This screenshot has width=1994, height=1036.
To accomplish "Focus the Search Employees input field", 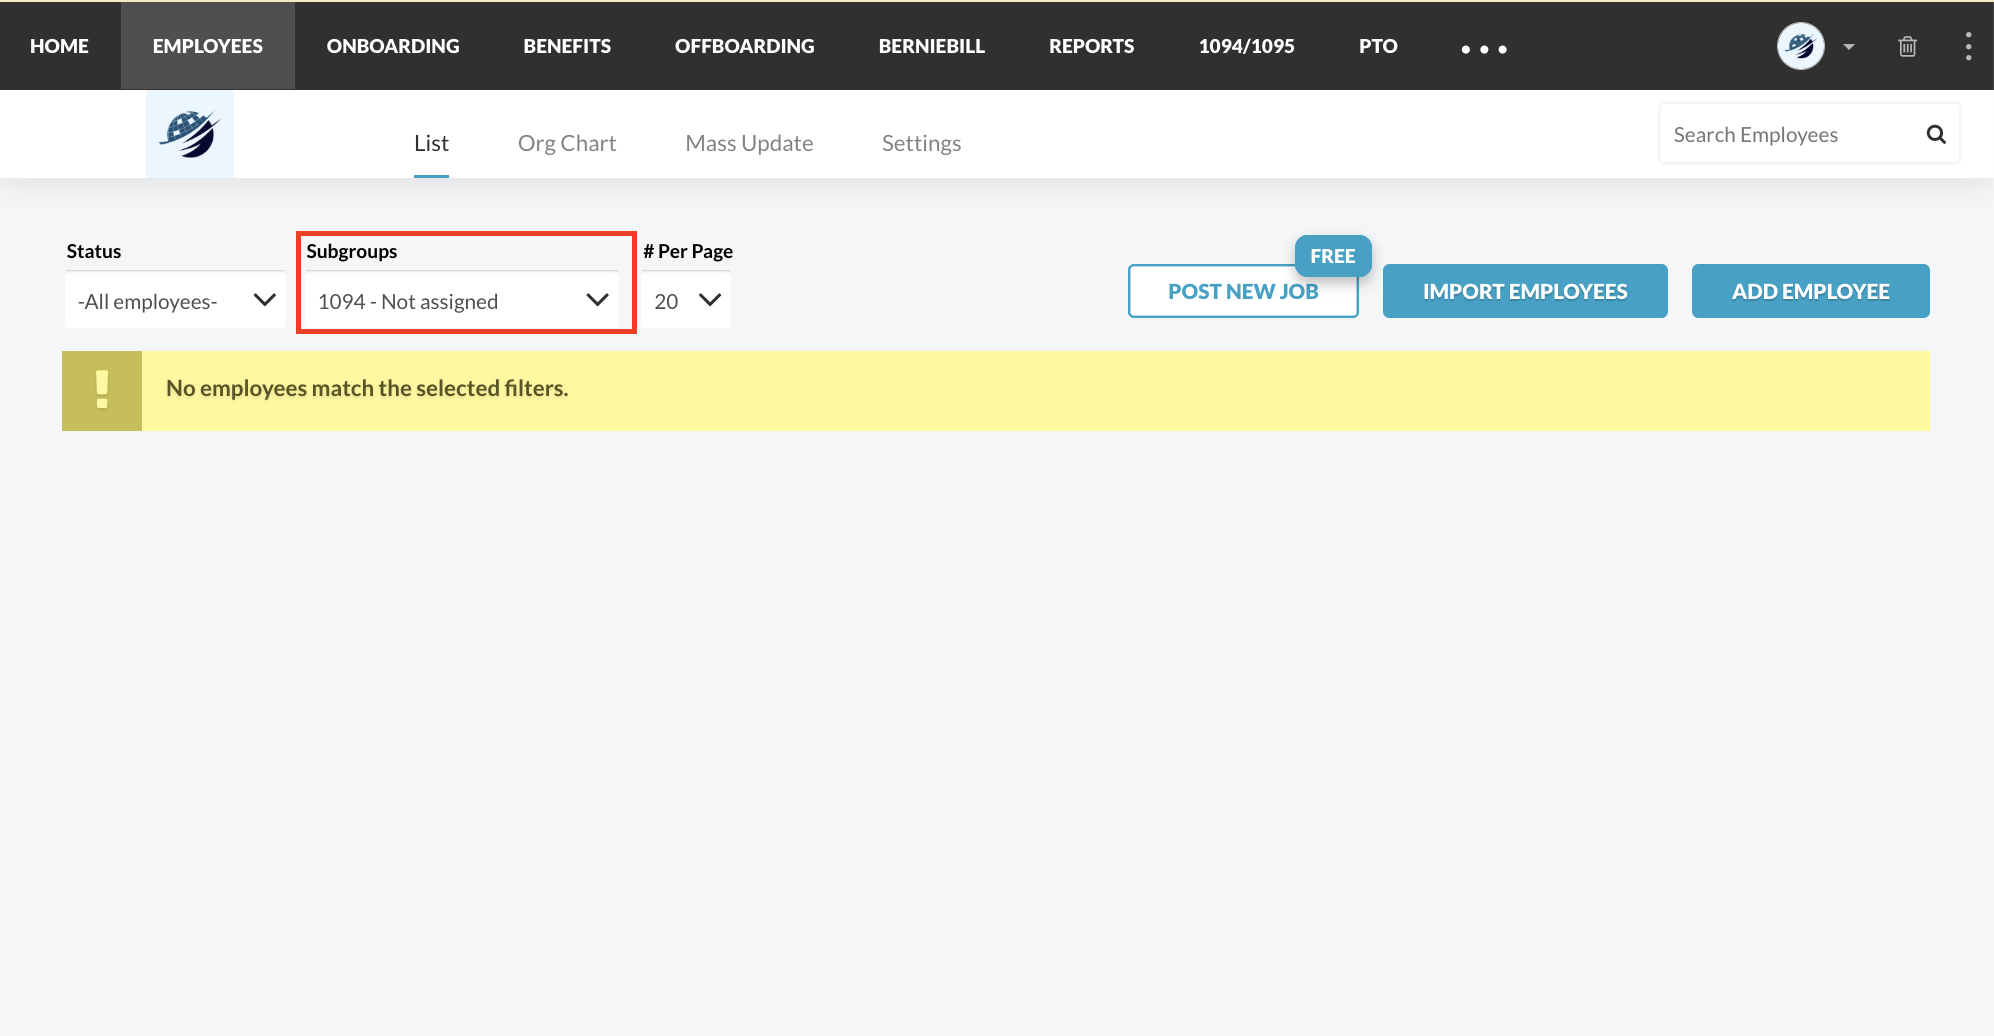I will click(1790, 135).
